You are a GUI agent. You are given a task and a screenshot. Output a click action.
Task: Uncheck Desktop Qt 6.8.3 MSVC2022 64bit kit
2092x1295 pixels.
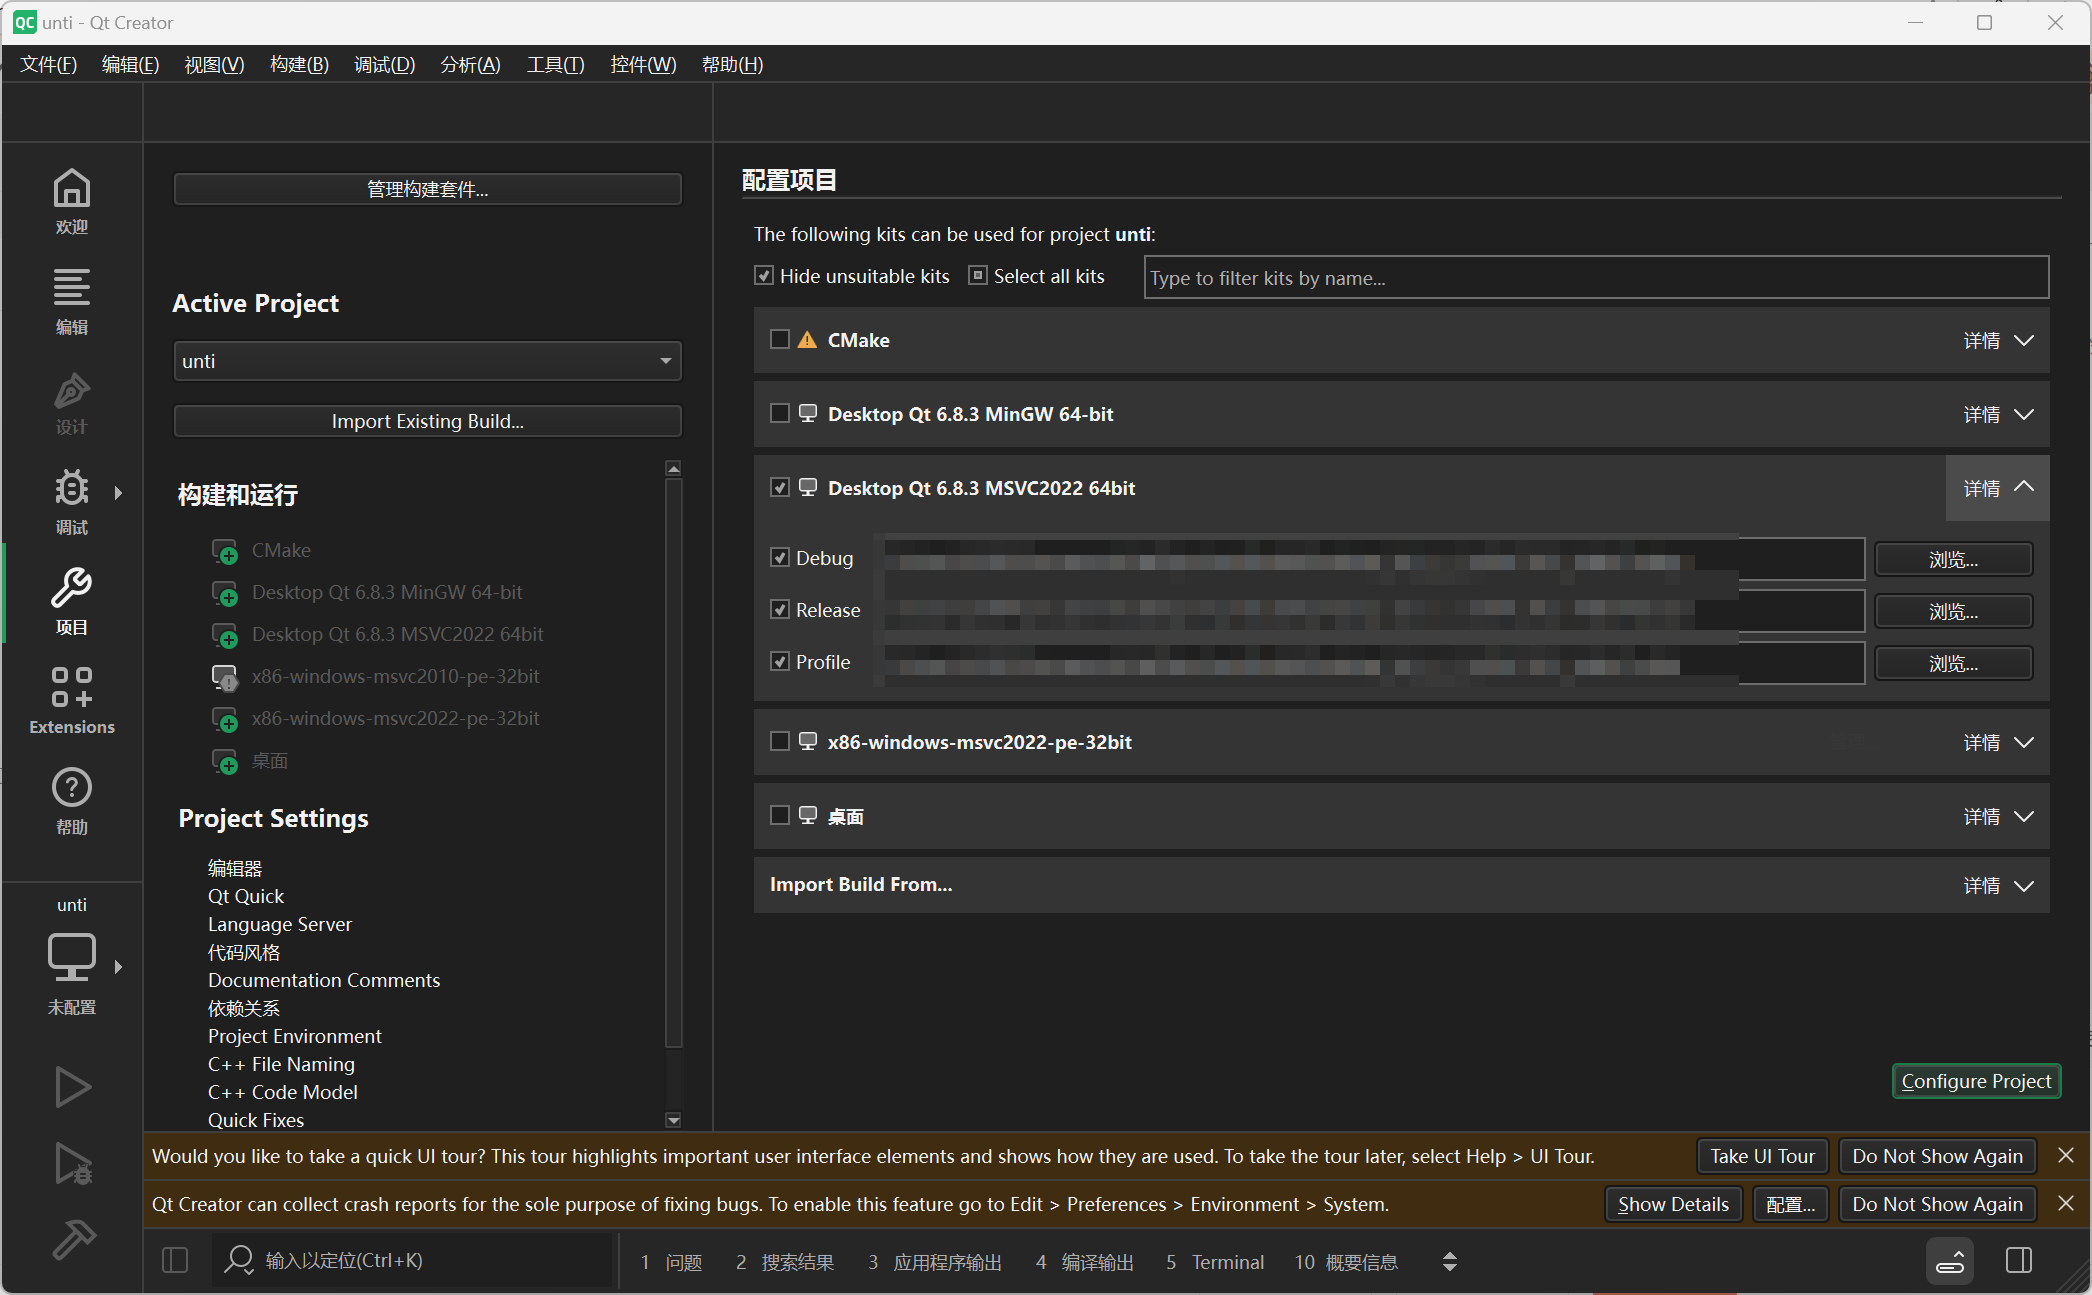click(780, 488)
